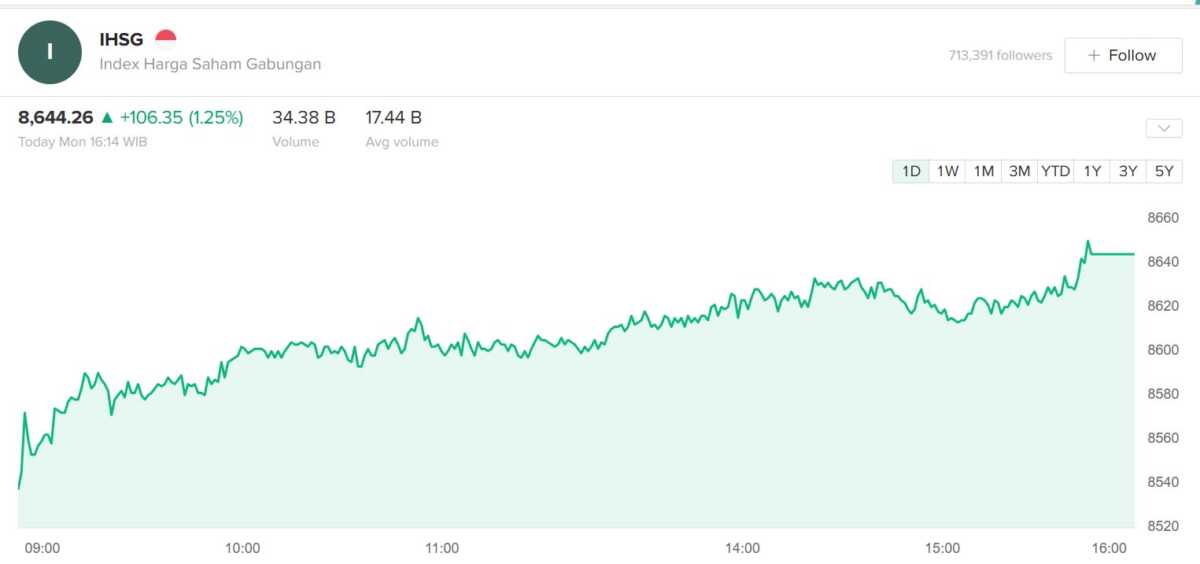Viewport: 1200px width, 564px height.
Task: Click the 8,644.26 current price
Action: point(55,118)
